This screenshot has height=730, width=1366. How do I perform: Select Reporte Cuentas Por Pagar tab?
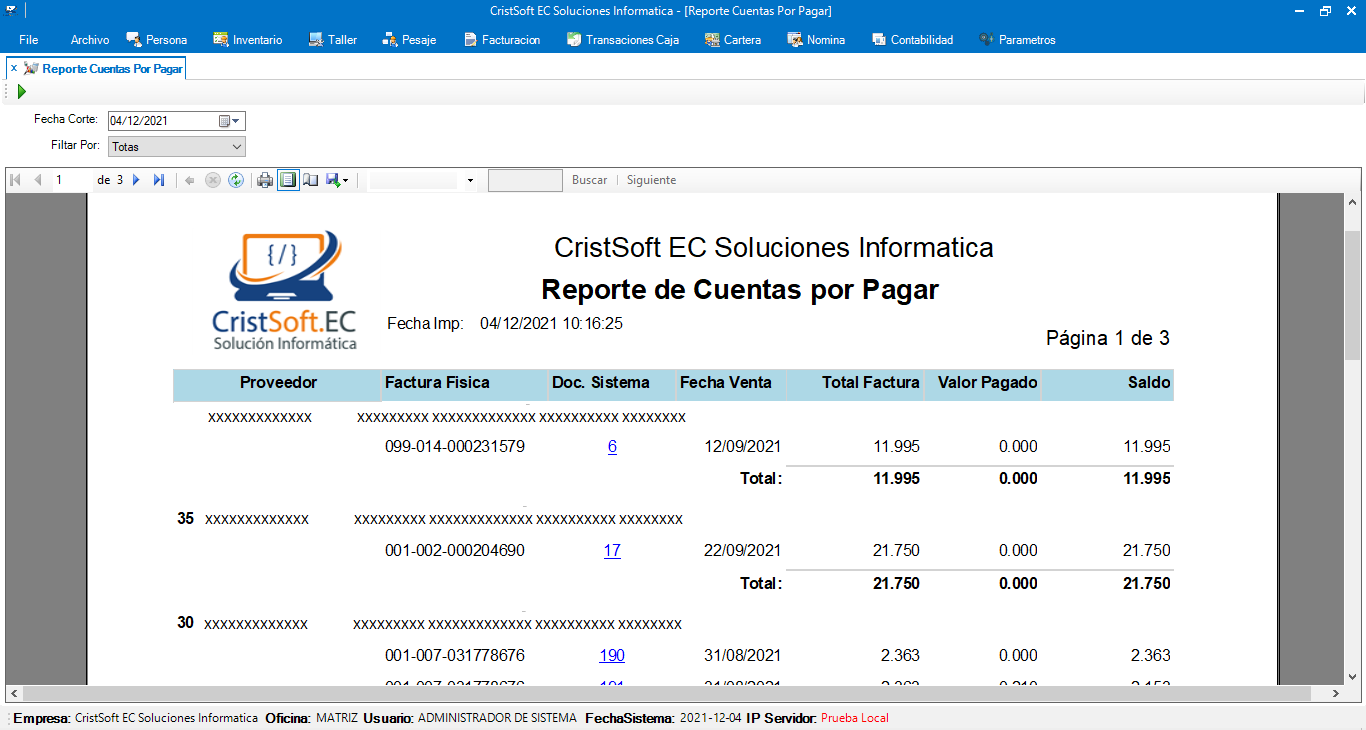point(112,69)
